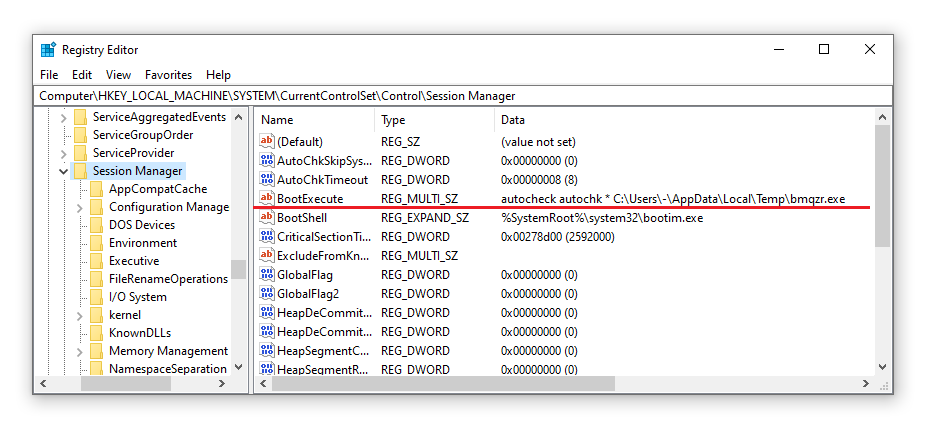Expand the Configuration Manager node
This screenshot has height=434, width=938.
tap(80, 208)
